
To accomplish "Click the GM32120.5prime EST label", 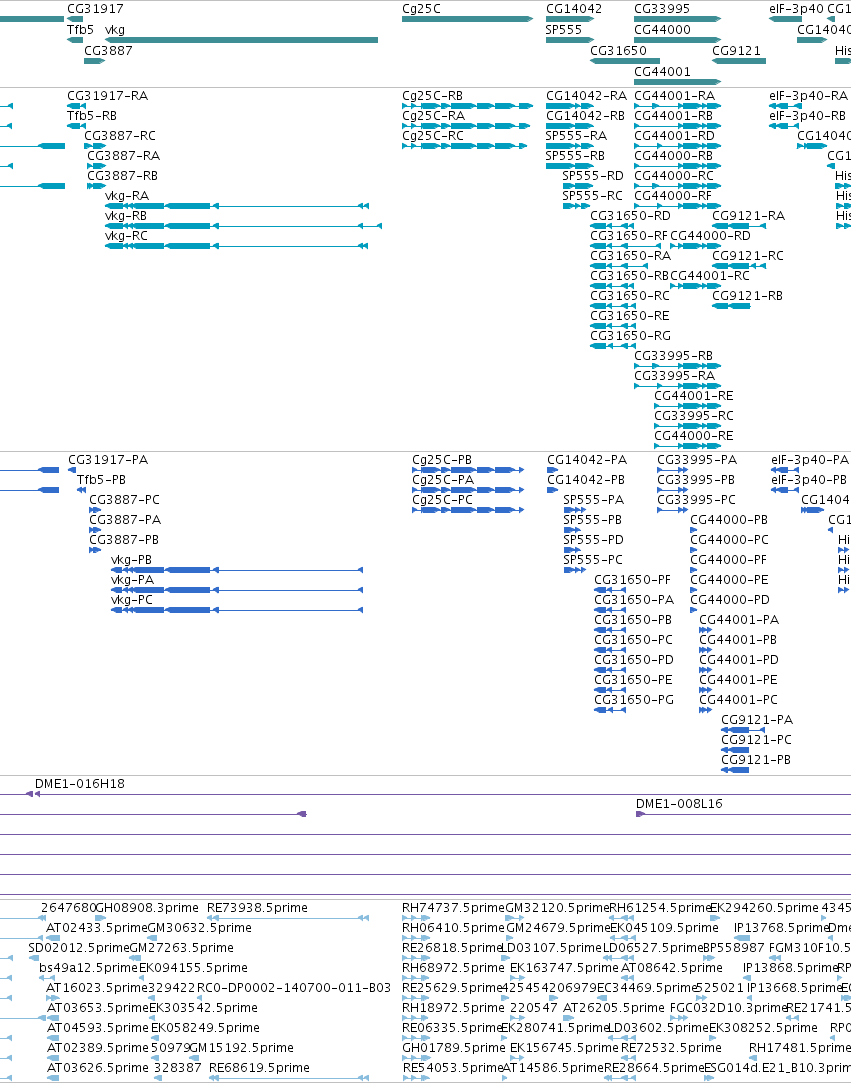I will pyautogui.click(x=557, y=908).
